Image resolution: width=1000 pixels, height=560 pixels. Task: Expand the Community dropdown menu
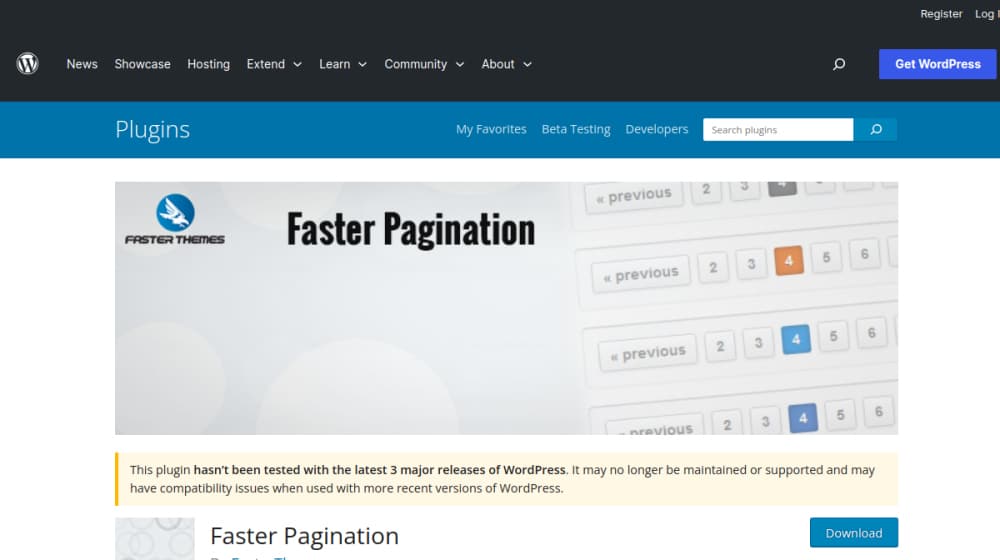[x=424, y=64]
